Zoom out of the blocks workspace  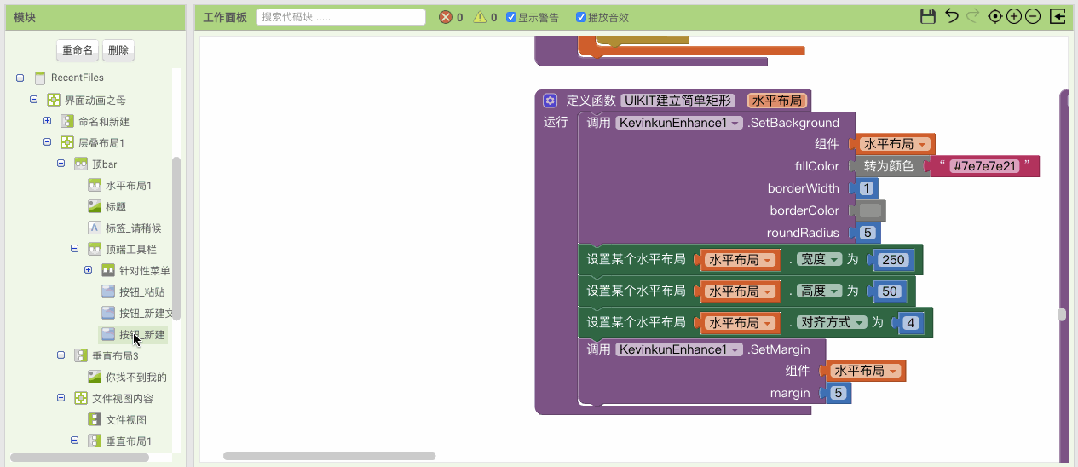1033,17
